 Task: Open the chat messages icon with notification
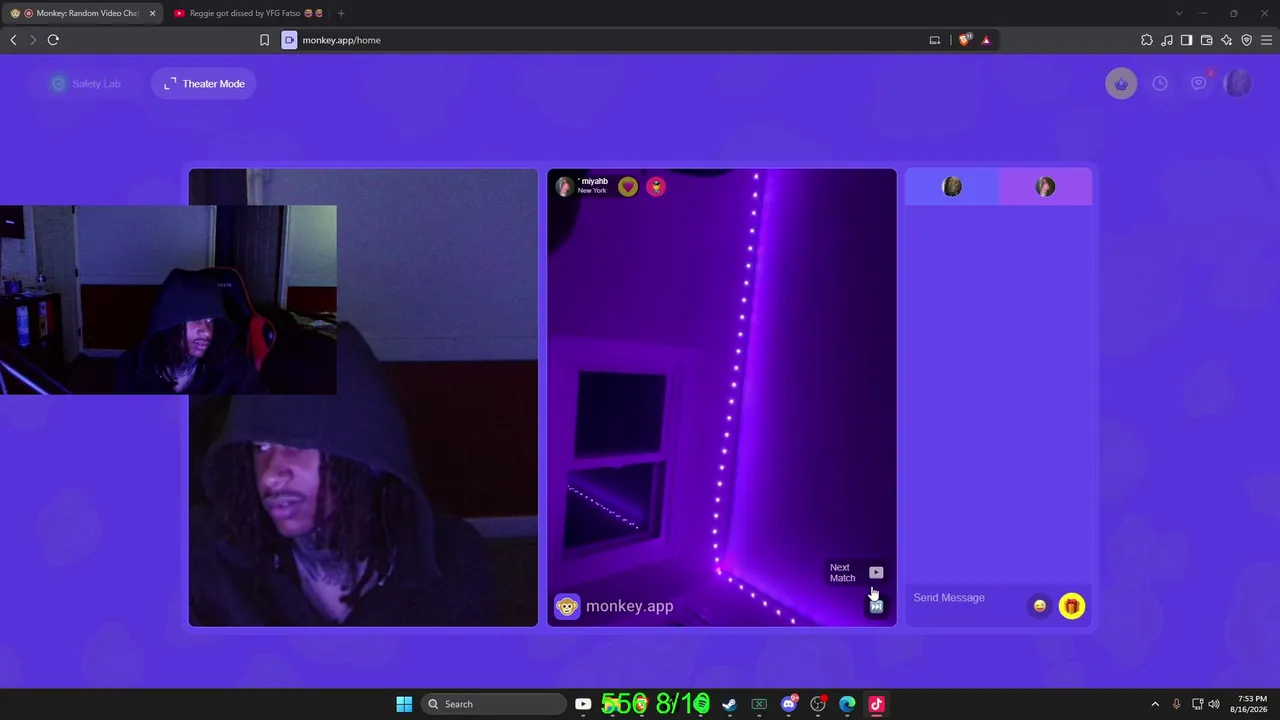pyautogui.click(x=1199, y=83)
